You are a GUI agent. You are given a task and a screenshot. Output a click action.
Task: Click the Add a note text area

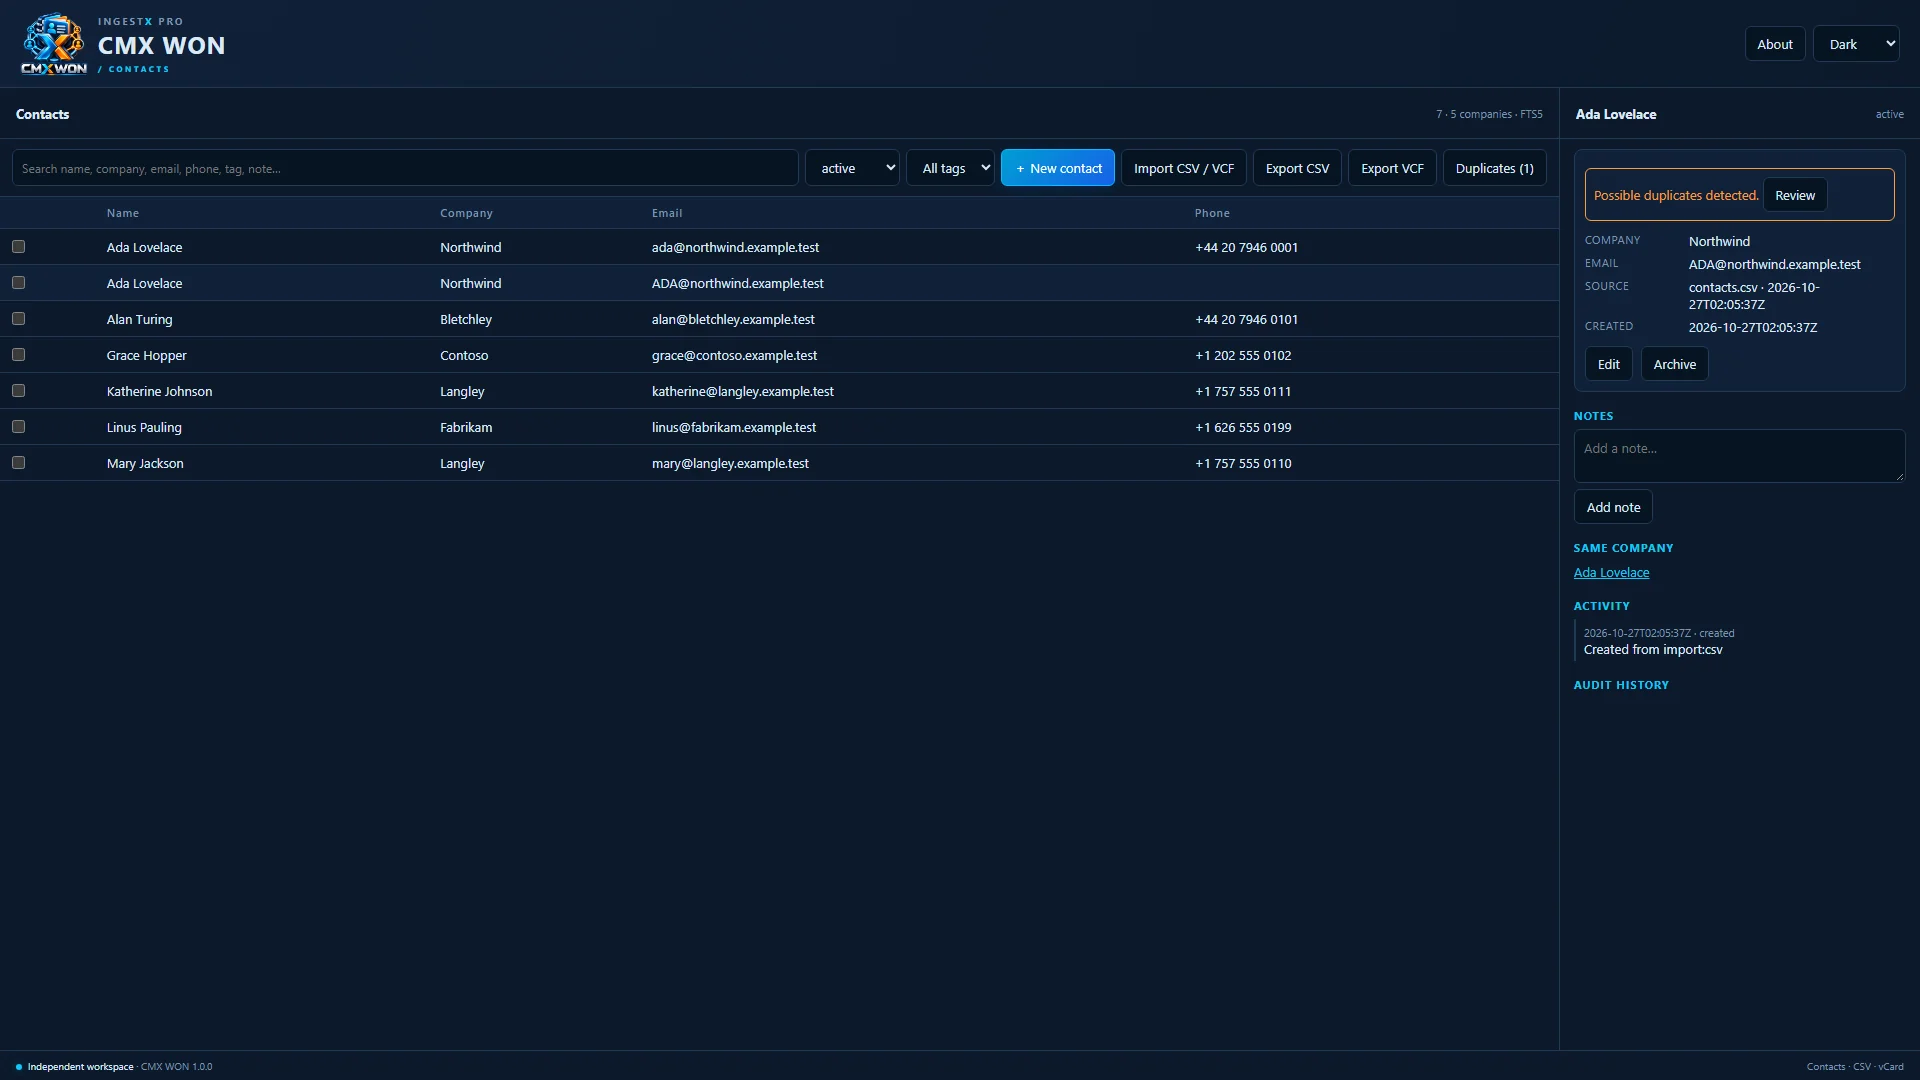click(1739, 456)
